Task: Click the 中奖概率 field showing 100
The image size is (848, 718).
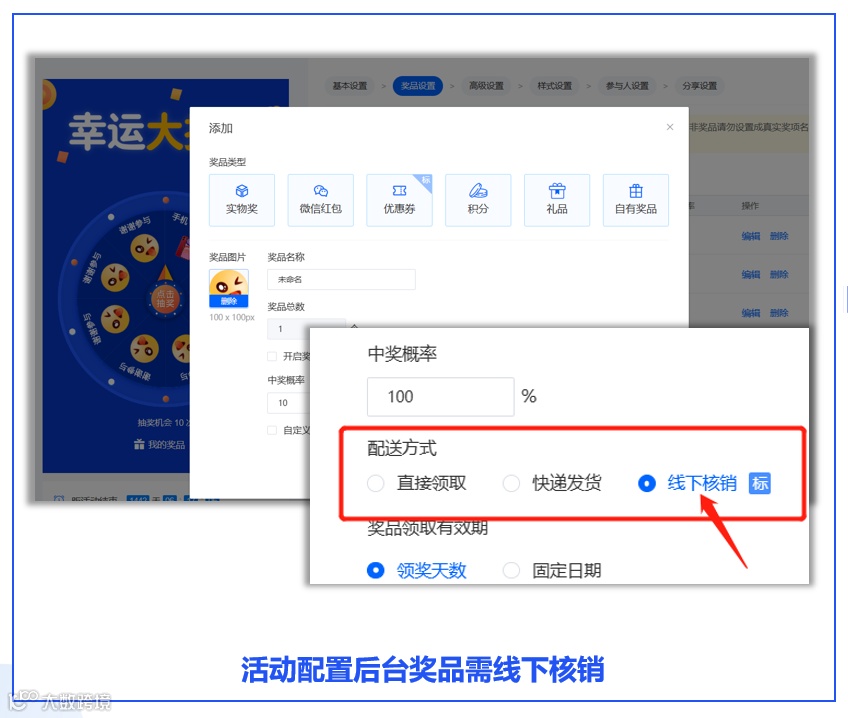Action: pos(440,397)
